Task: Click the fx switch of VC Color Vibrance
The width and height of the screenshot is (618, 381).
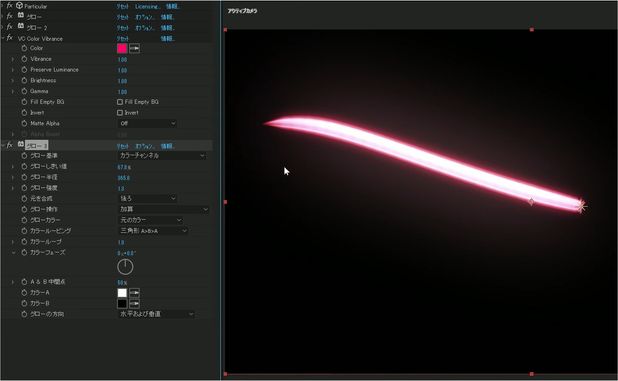Action: [x=9, y=38]
